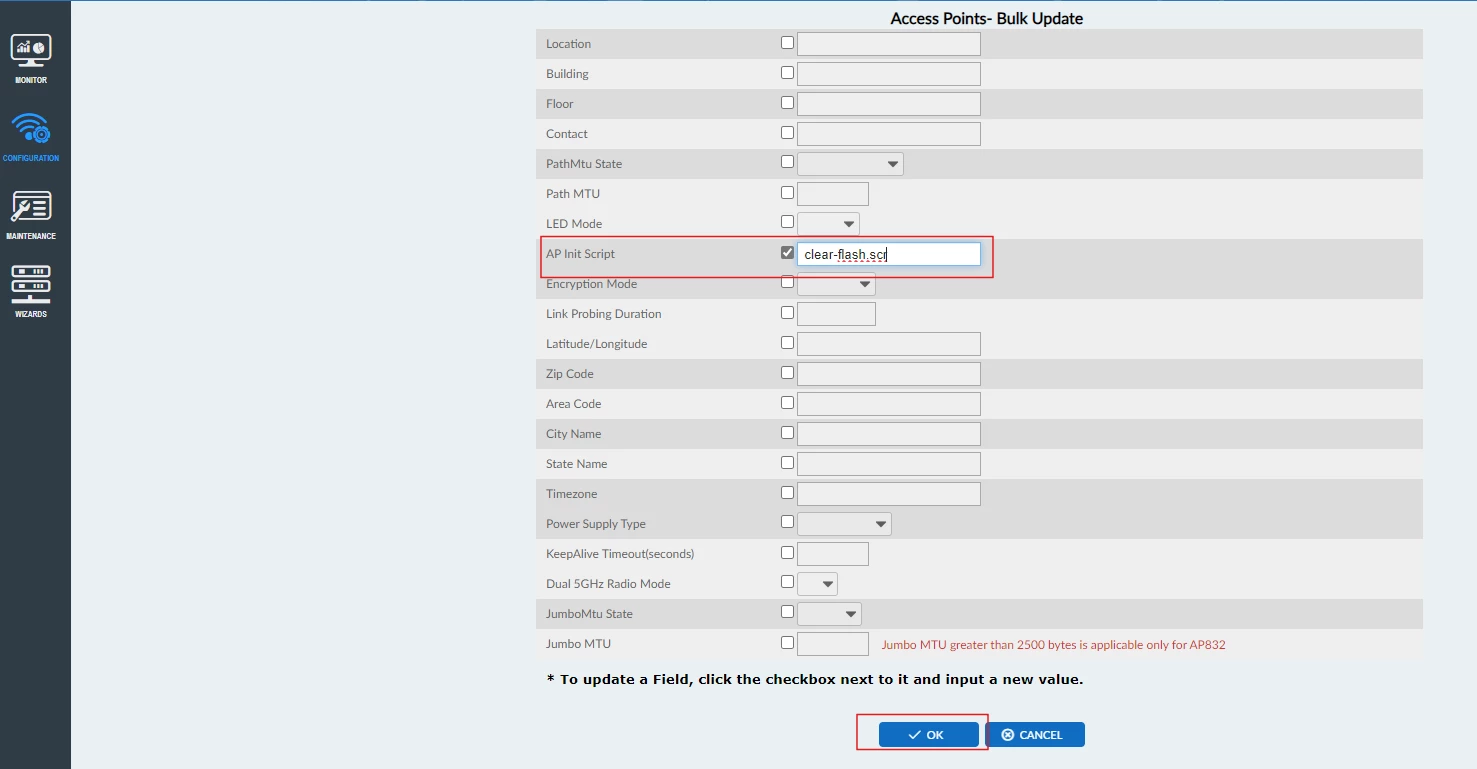Open the LED Mode dropdown

pyautogui.click(x=828, y=224)
